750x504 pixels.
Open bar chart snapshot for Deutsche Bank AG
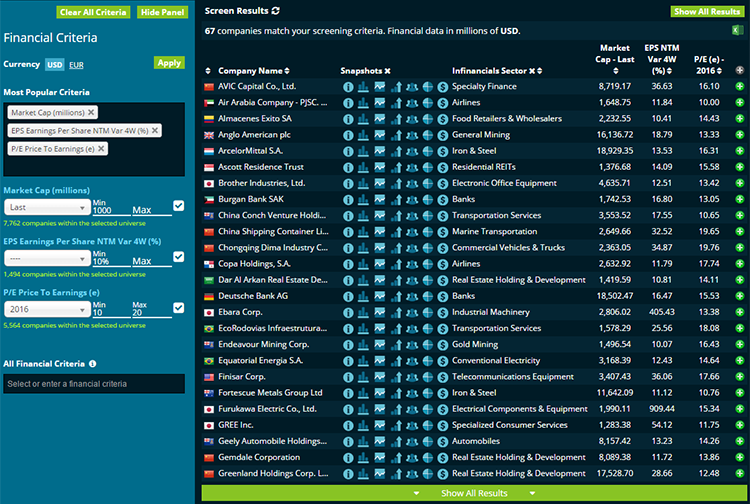[x=364, y=296]
